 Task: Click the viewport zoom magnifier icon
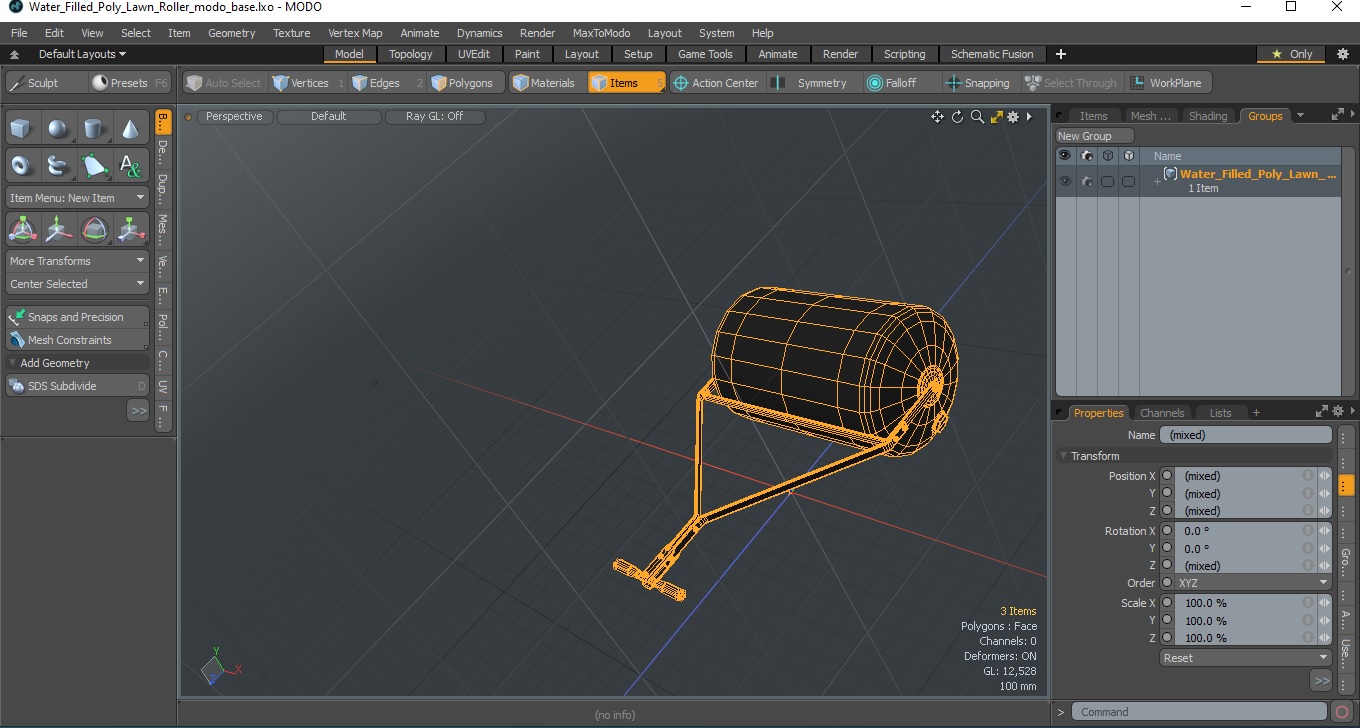coord(977,117)
